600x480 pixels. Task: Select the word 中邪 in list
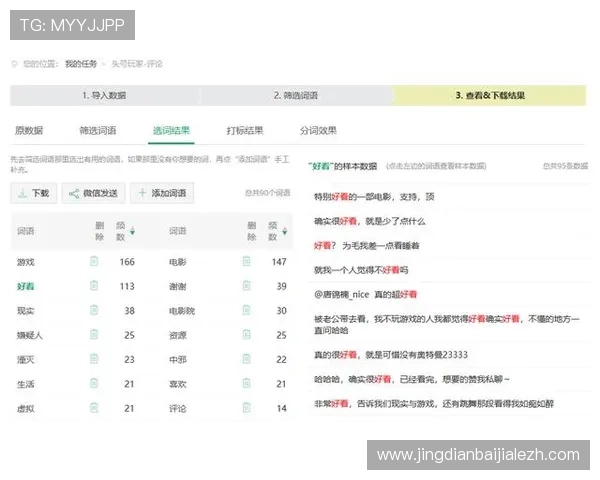tap(178, 360)
